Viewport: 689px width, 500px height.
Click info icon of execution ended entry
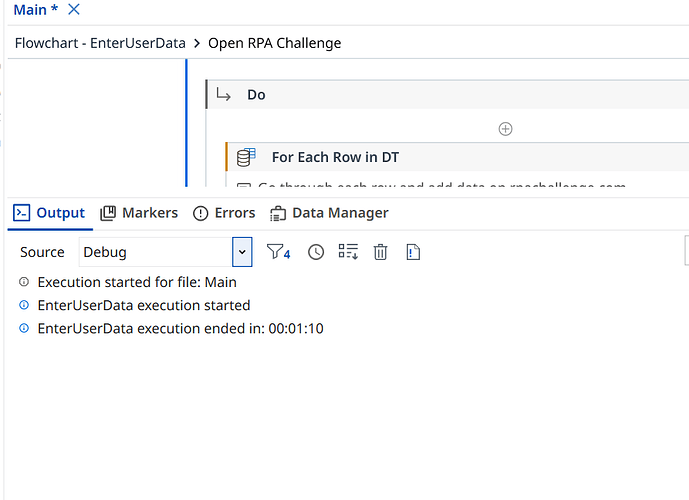(24, 328)
